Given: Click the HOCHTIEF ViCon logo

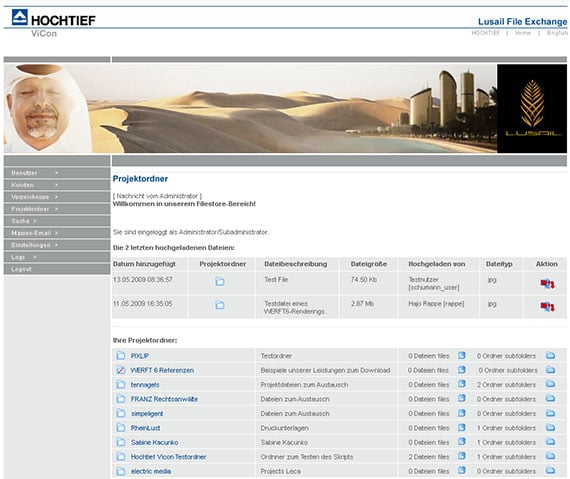Looking at the screenshot, I should coord(53,23).
